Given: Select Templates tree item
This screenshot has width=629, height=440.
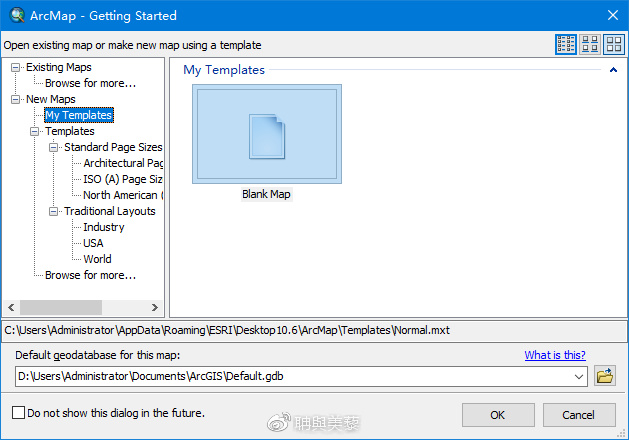Looking at the screenshot, I should [x=70, y=131].
